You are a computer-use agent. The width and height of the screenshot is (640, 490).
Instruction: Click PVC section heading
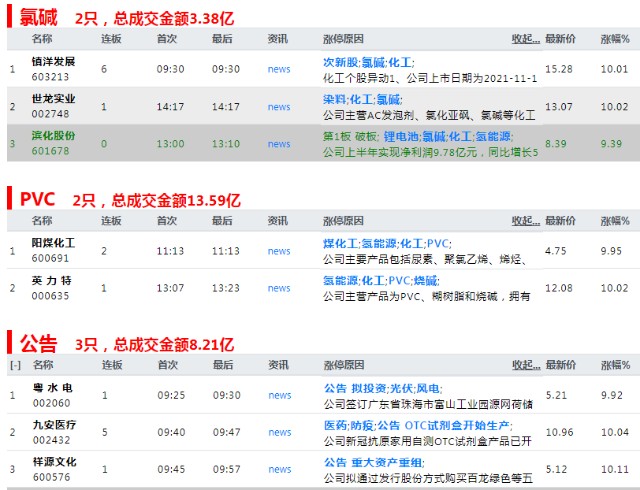pos(37,199)
